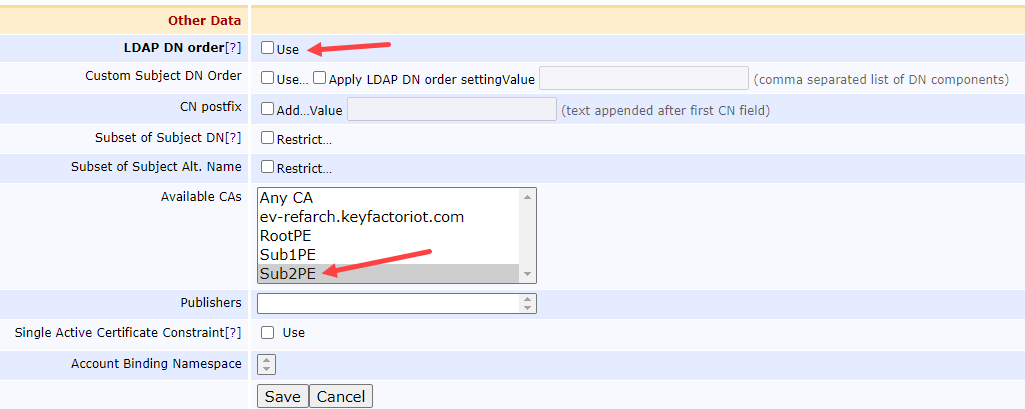
Task: Tick Apply LDAP DN order setting checkbox
Action: click(x=320, y=78)
